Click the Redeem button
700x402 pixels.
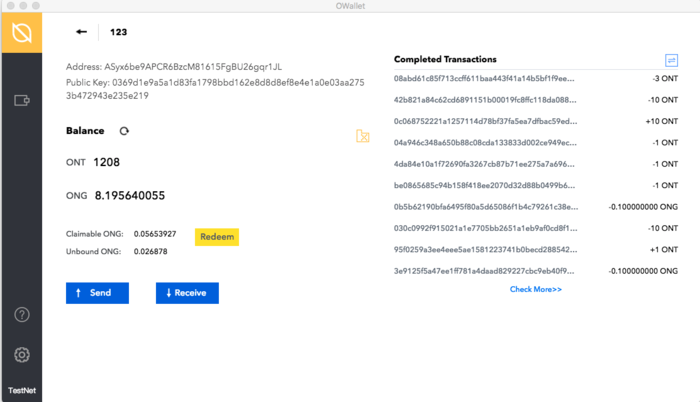(217, 237)
